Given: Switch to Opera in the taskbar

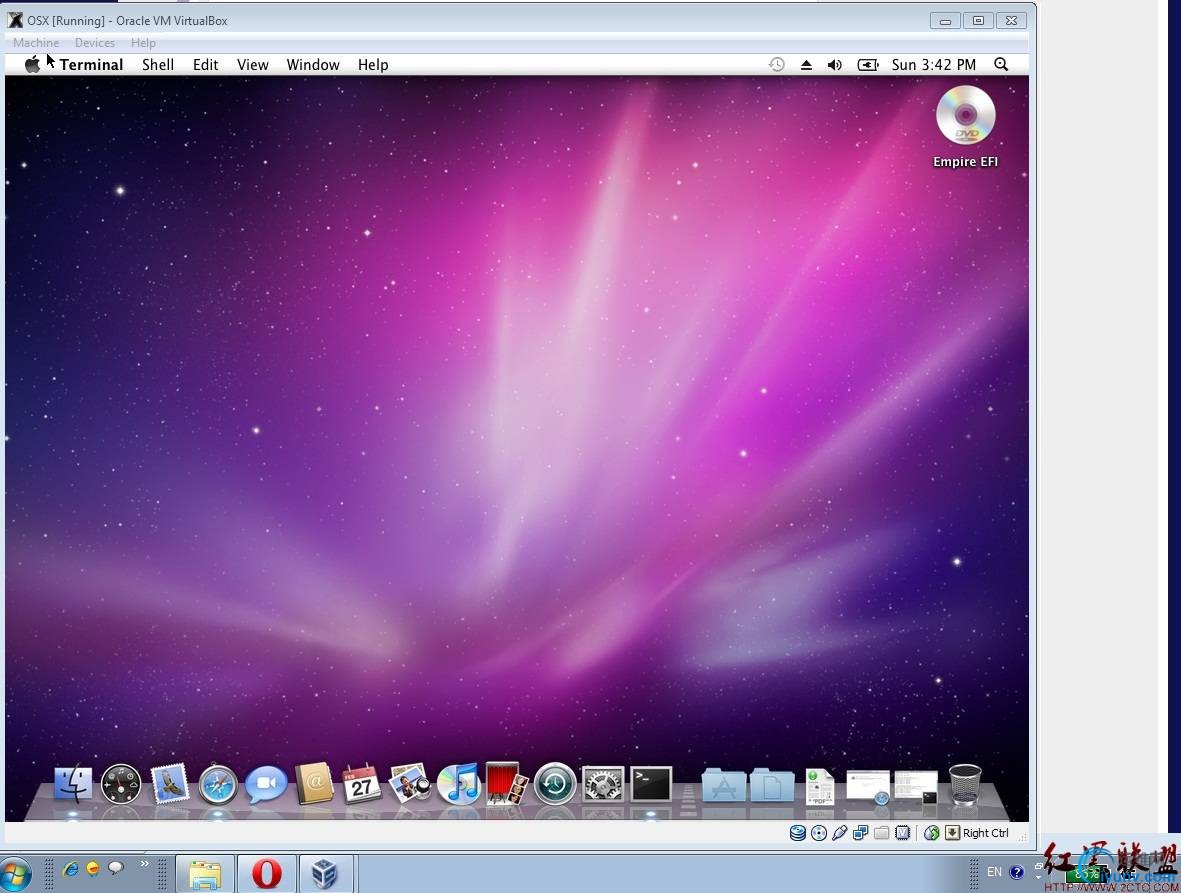Looking at the screenshot, I should click(x=267, y=874).
